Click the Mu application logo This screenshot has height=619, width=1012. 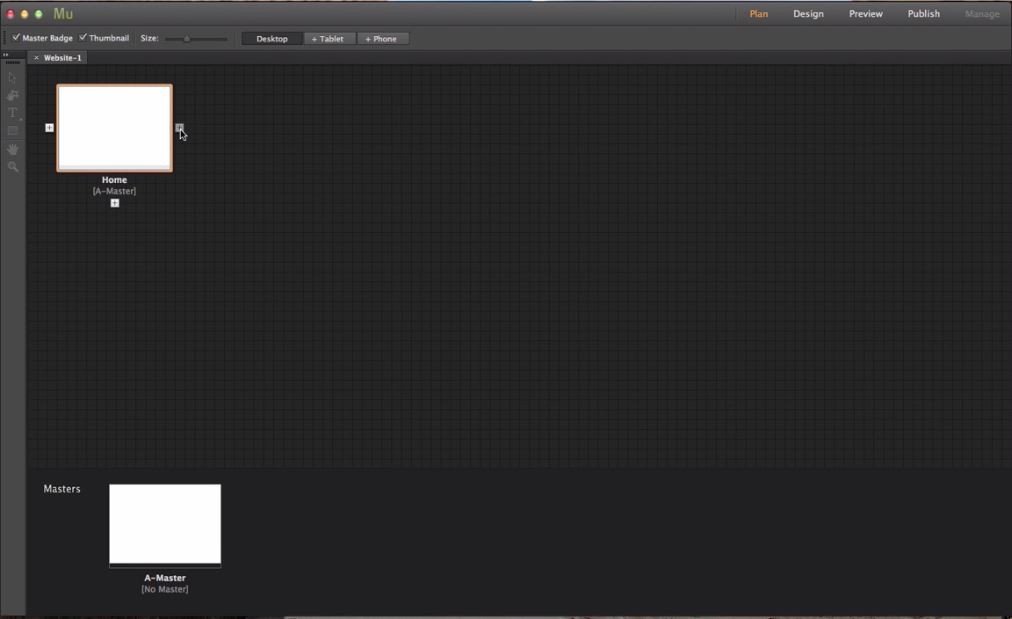[63, 14]
